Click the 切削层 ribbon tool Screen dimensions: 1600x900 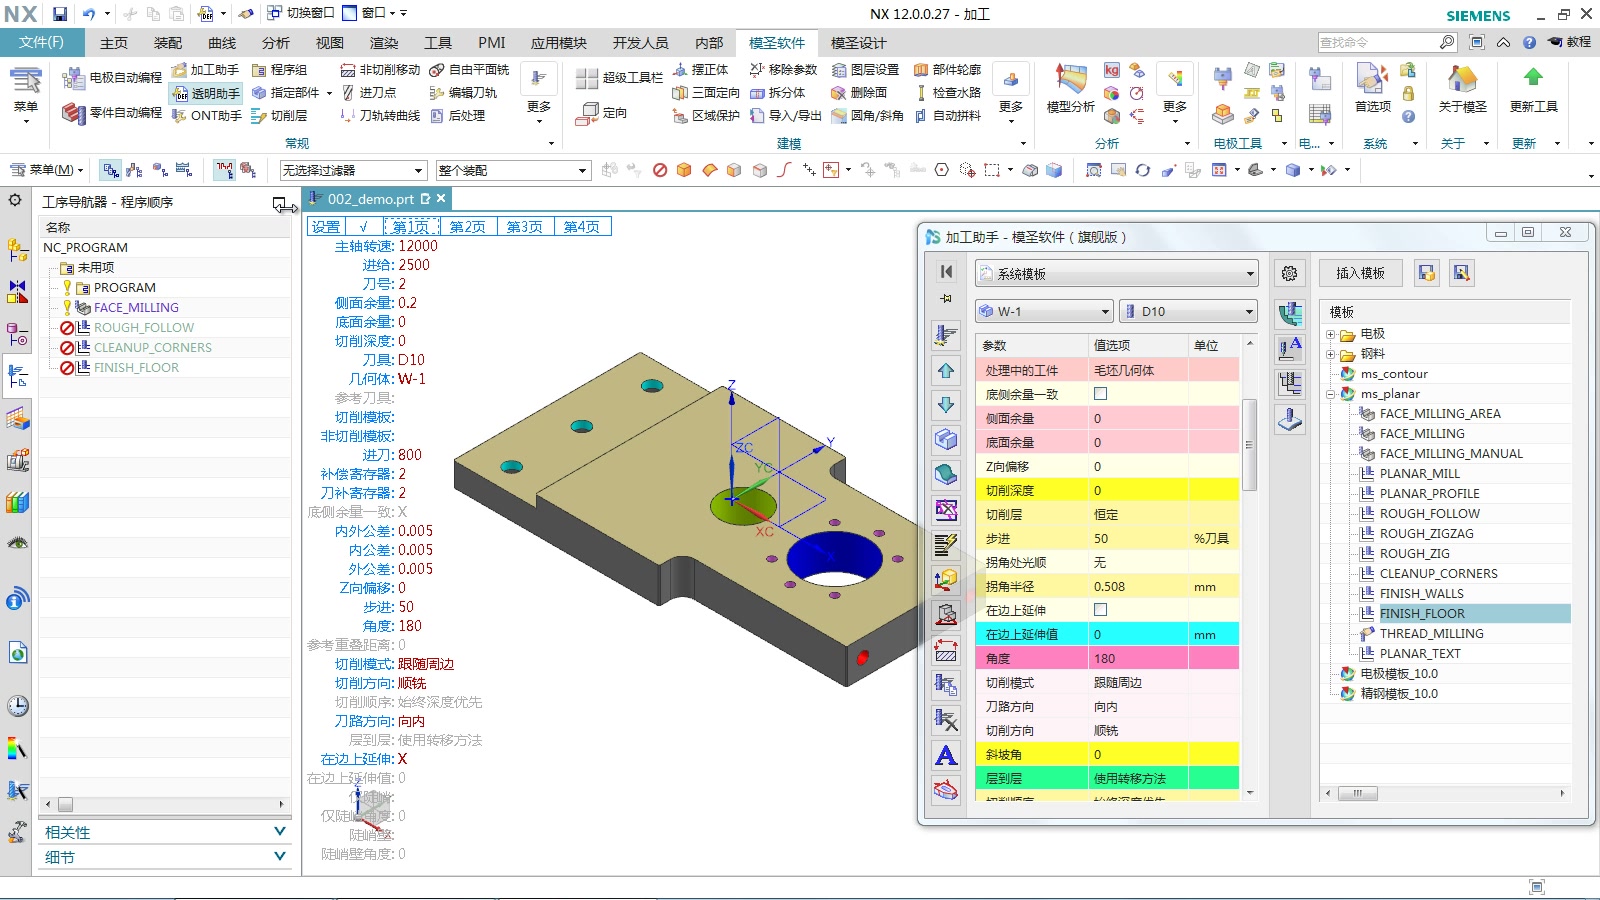point(280,116)
